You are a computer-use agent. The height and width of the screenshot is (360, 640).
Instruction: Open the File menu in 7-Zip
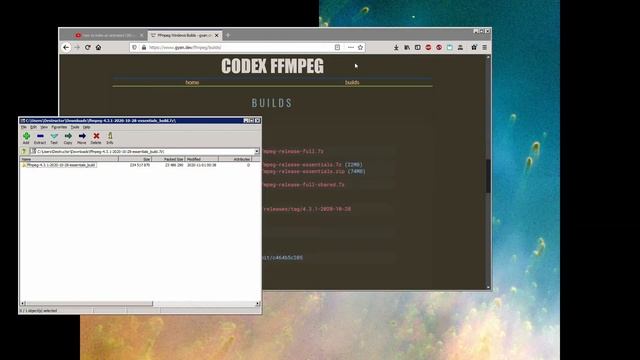pyautogui.click(x=24, y=127)
